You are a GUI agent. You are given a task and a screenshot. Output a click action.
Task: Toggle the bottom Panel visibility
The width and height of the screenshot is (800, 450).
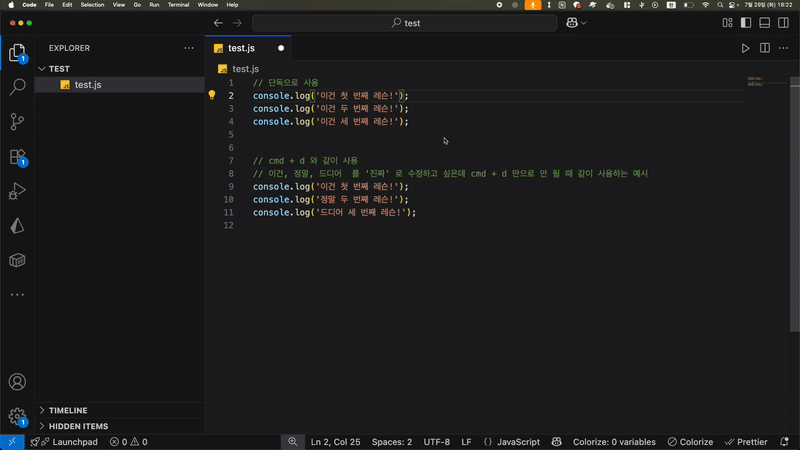(765, 23)
